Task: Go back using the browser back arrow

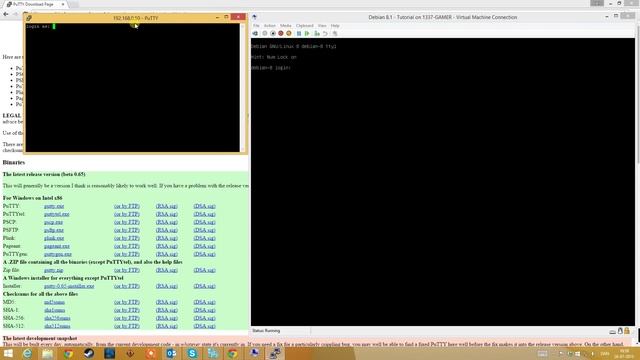Action: (x=6, y=14)
